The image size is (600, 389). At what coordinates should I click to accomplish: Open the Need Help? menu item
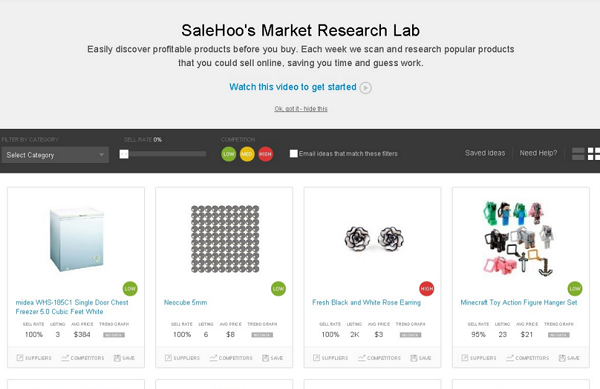538,153
